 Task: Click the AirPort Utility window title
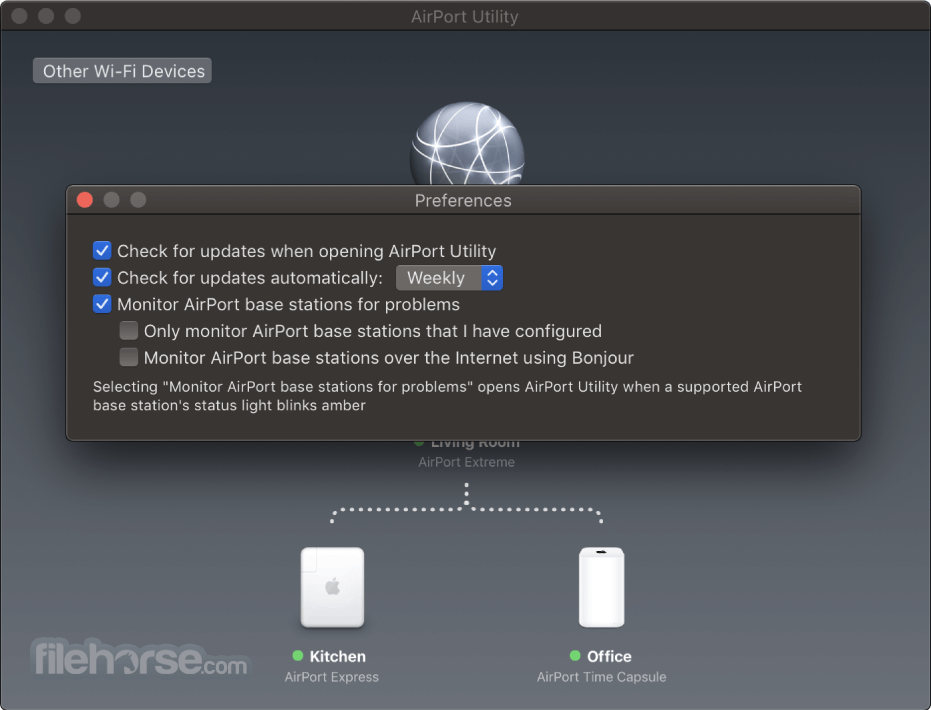(x=465, y=17)
